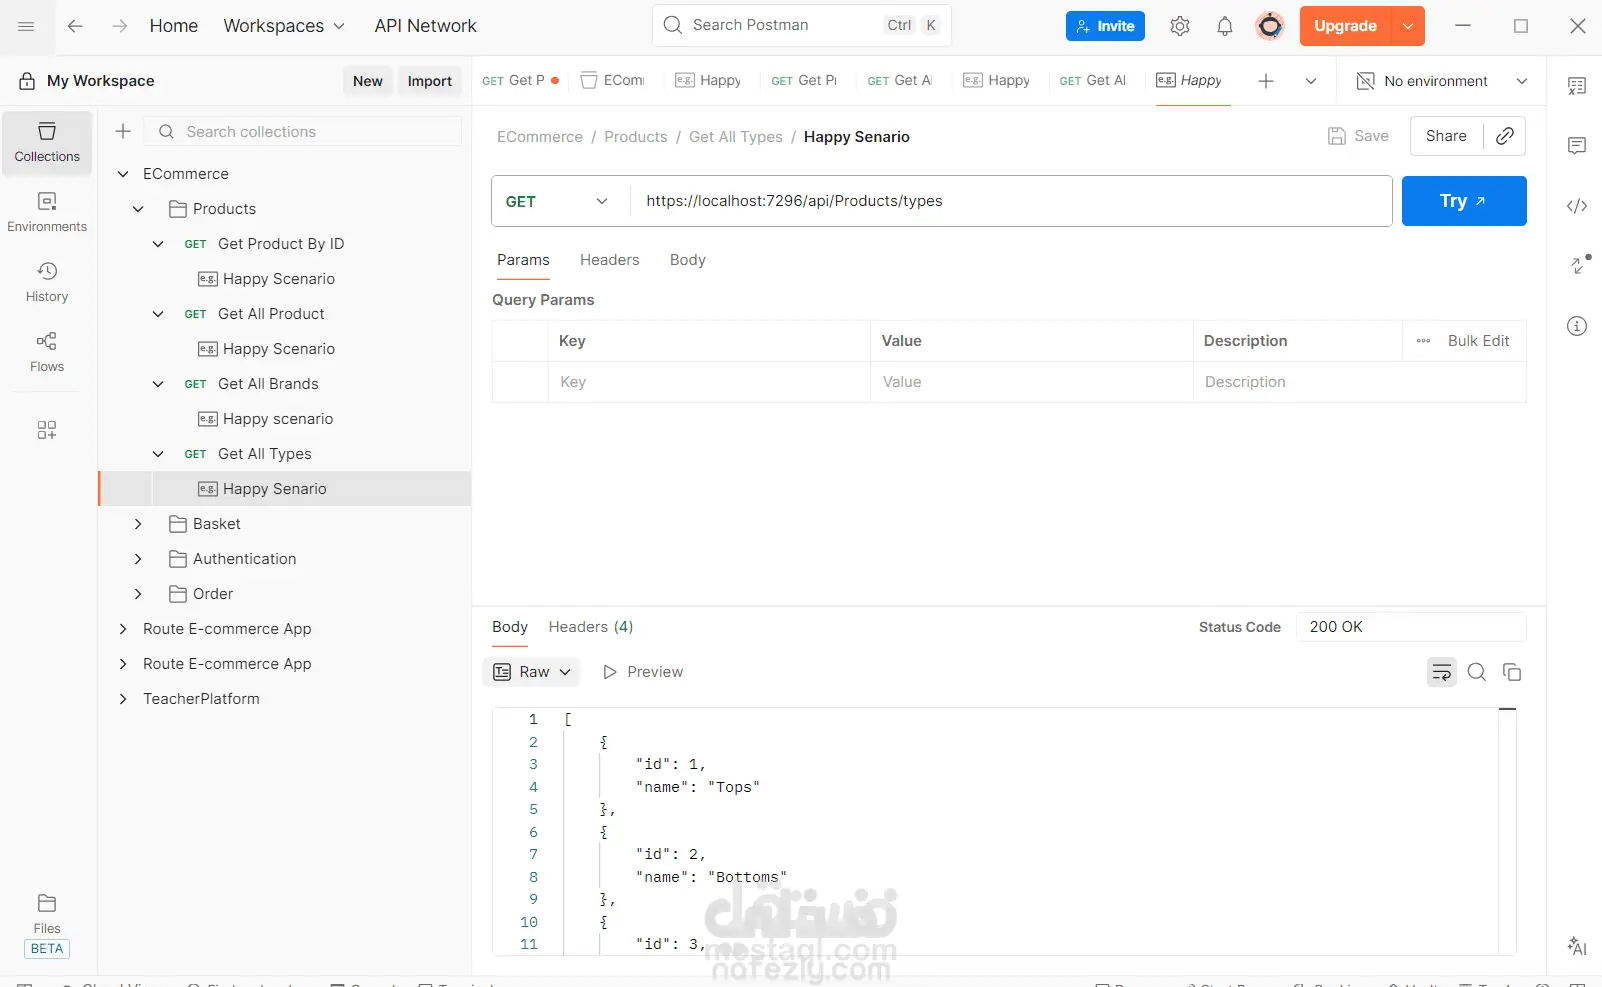Open the related requests icon
1602x987 pixels.
[x=1577, y=265]
